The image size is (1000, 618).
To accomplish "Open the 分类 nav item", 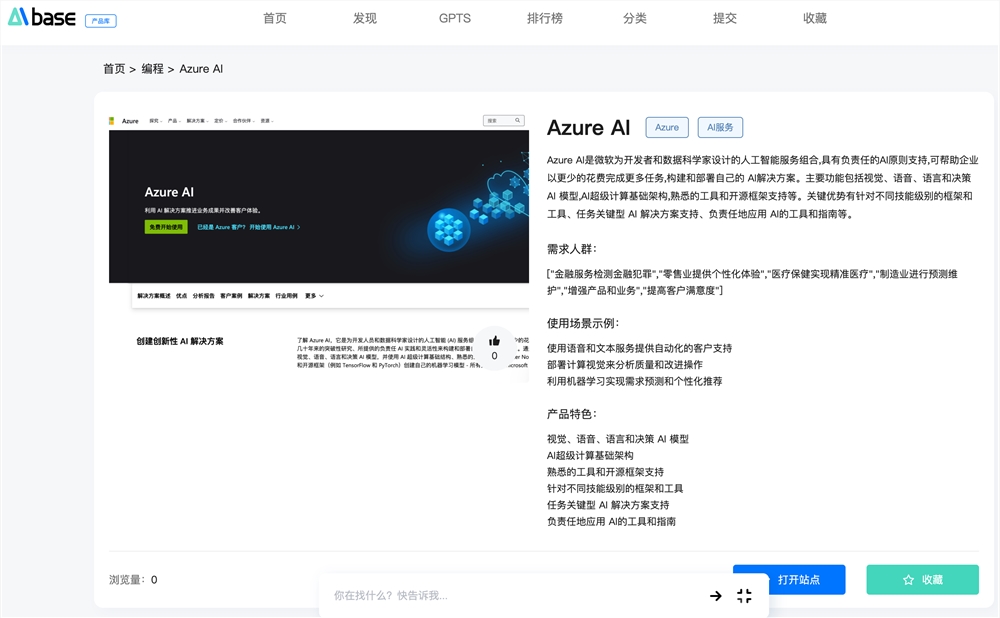I will coord(635,18).
